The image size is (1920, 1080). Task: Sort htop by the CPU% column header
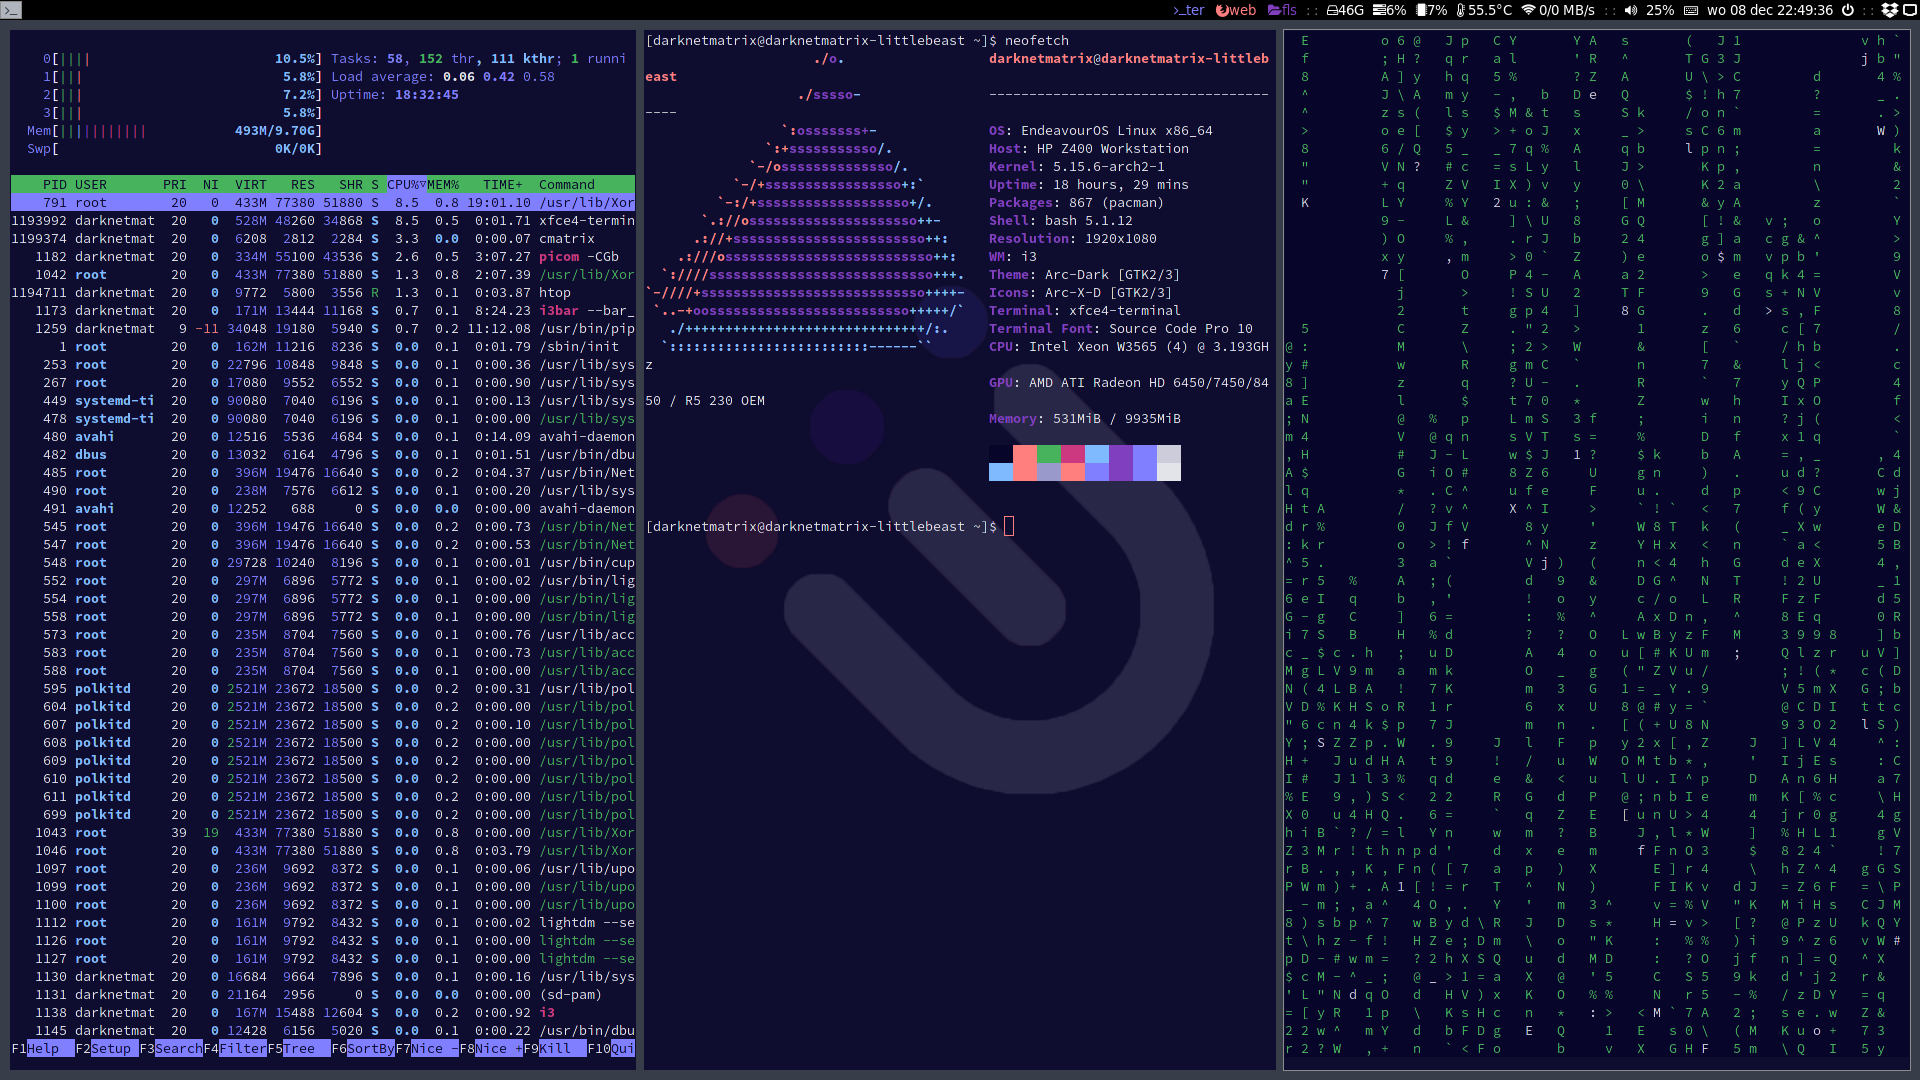coord(407,185)
